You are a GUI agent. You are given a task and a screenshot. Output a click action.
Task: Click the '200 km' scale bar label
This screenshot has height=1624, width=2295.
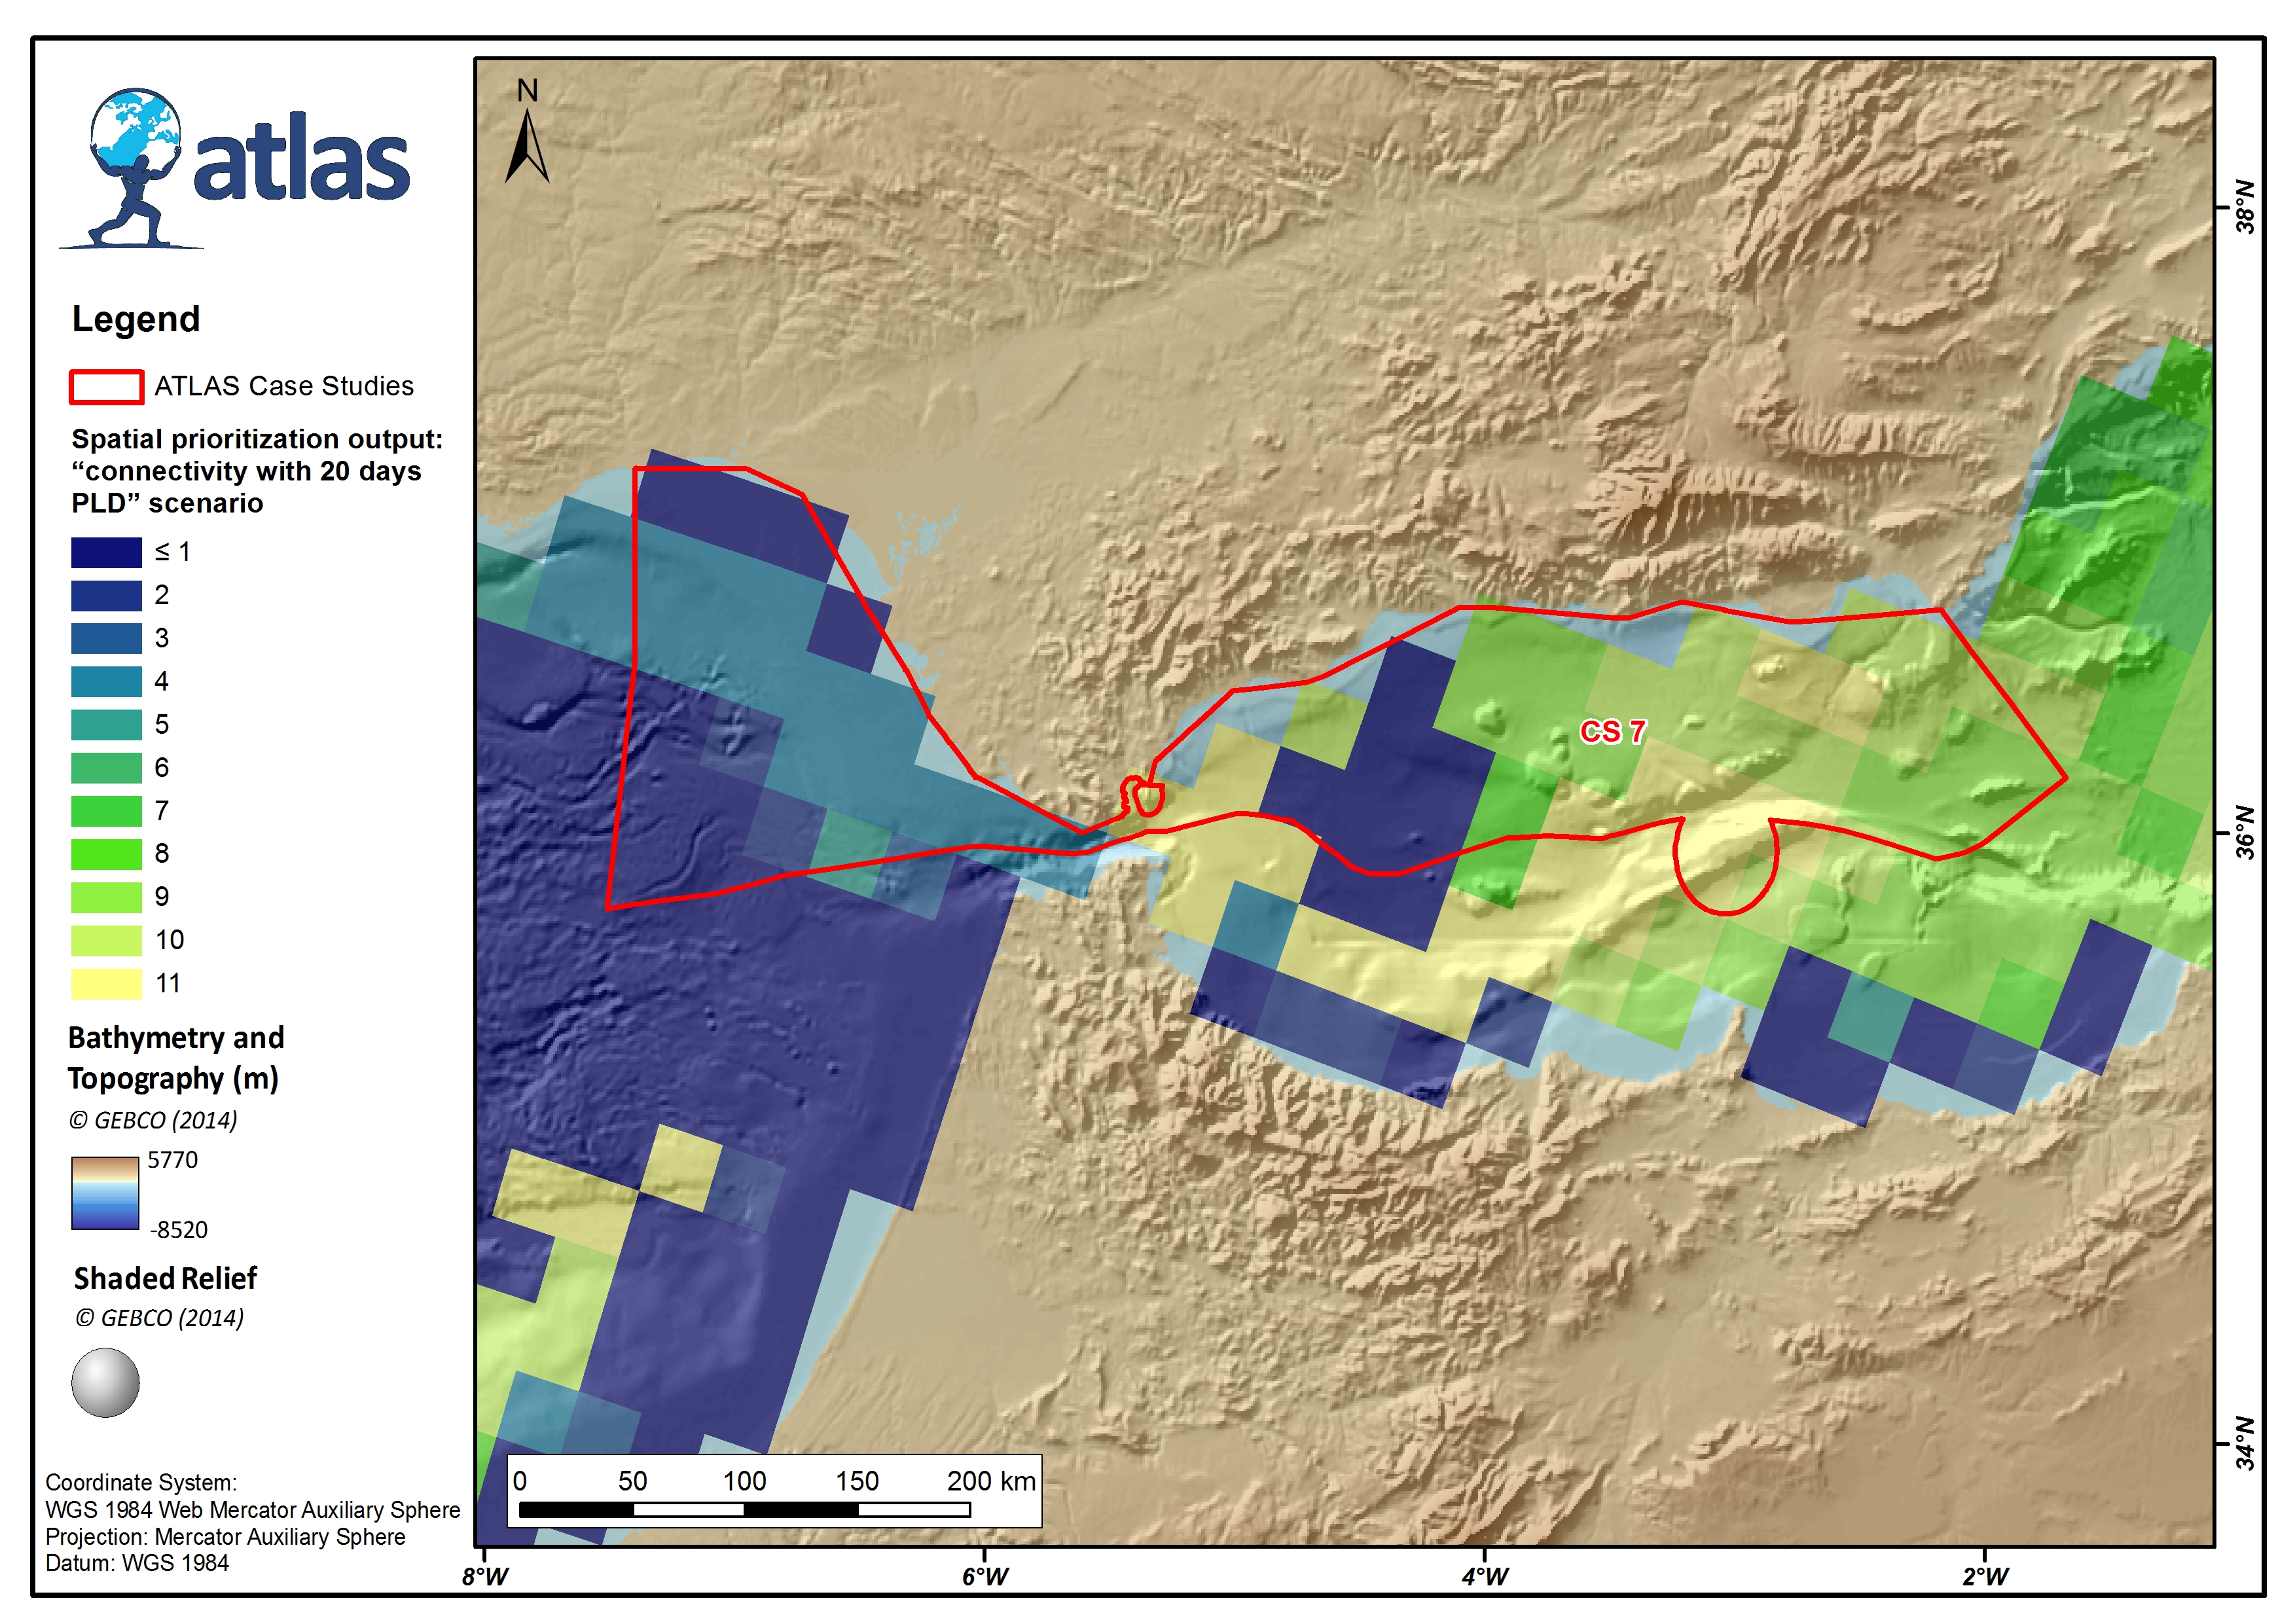pos(991,1481)
